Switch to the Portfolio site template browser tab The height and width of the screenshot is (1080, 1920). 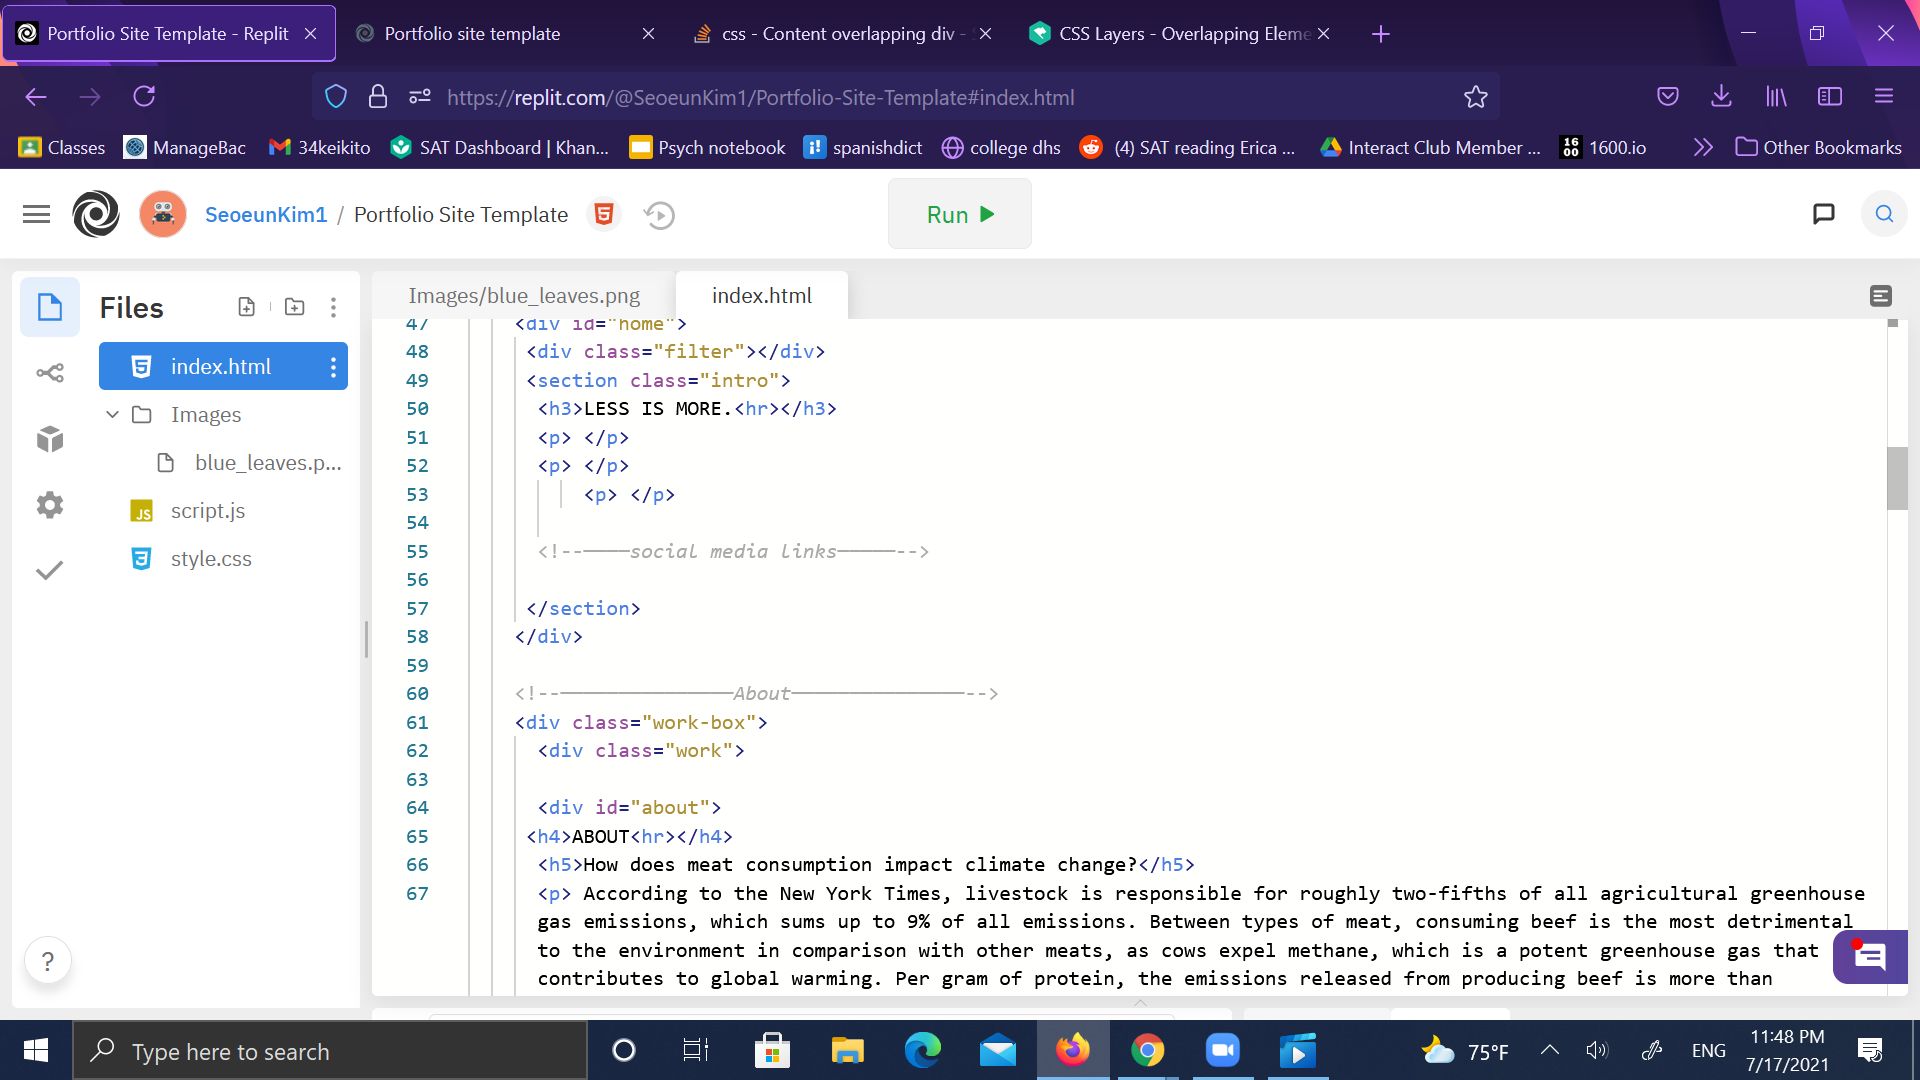[472, 34]
